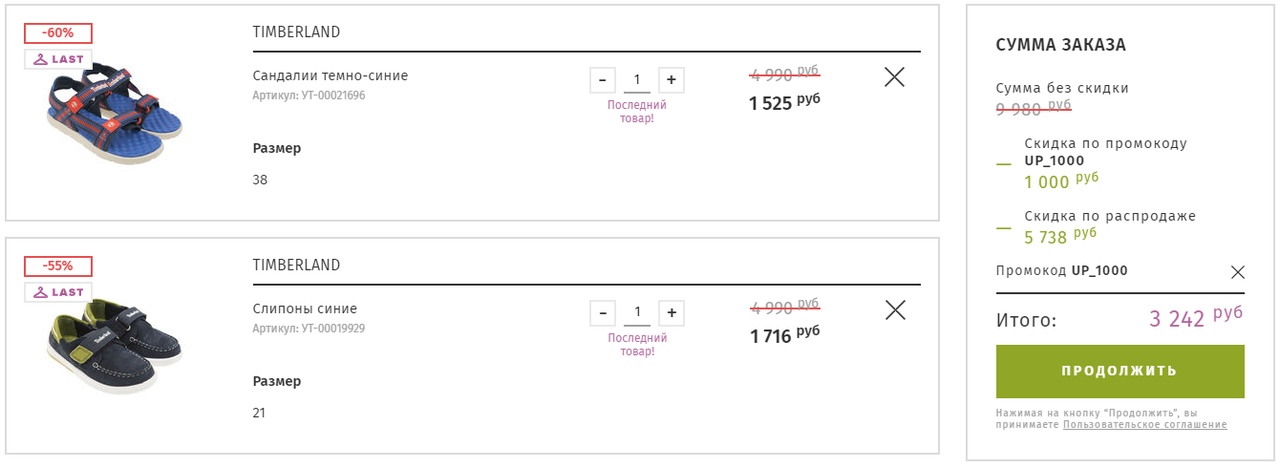This screenshot has height=468, width=1280.
Task: Decrease quantity of dark blue sandals
Action: click(603, 80)
